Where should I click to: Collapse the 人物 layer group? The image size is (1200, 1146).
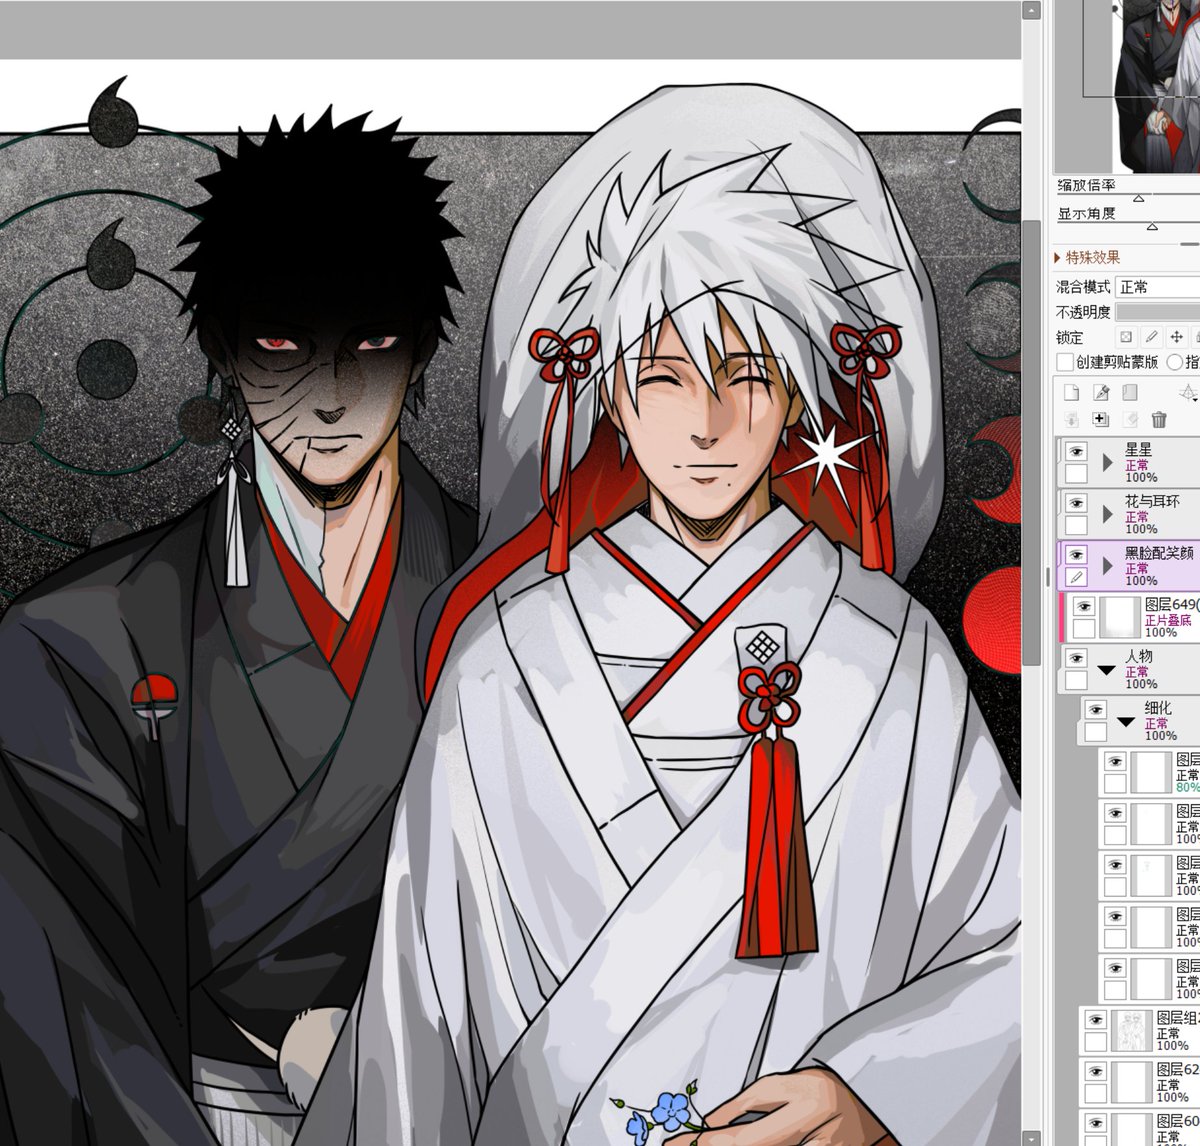(1107, 670)
